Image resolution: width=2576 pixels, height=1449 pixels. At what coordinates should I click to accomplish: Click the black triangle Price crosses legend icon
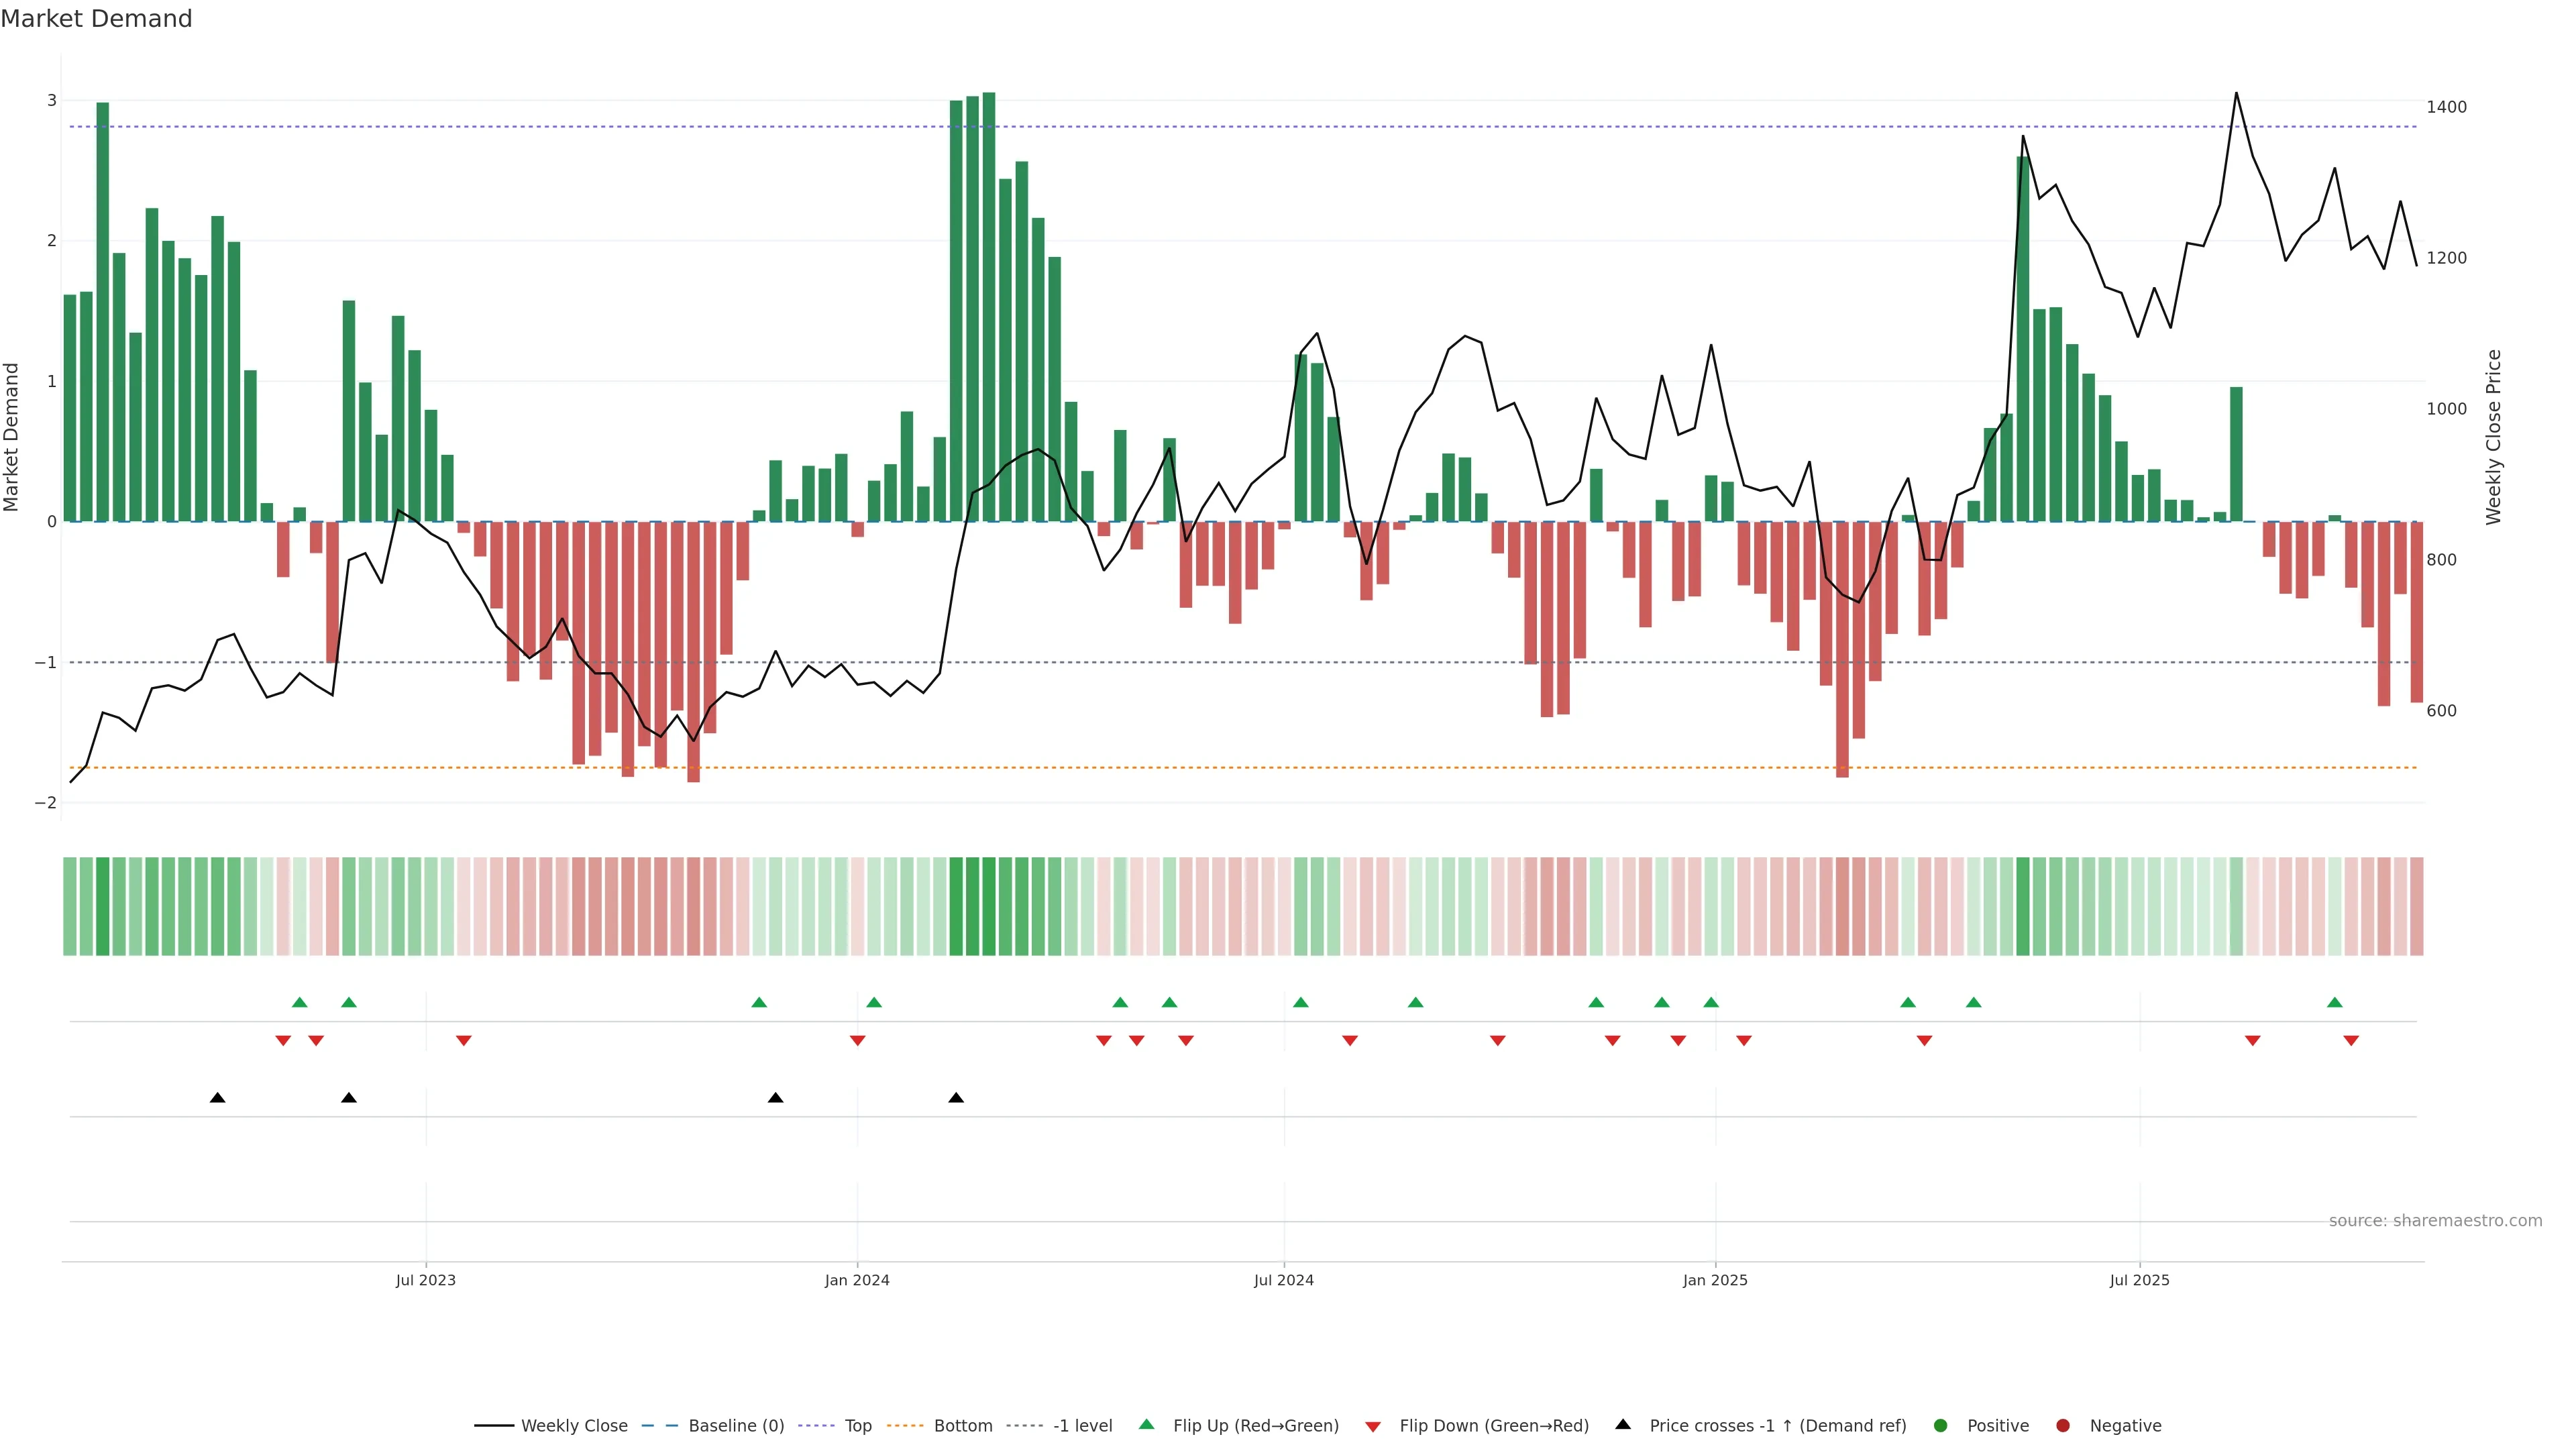tap(1623, 1425)
